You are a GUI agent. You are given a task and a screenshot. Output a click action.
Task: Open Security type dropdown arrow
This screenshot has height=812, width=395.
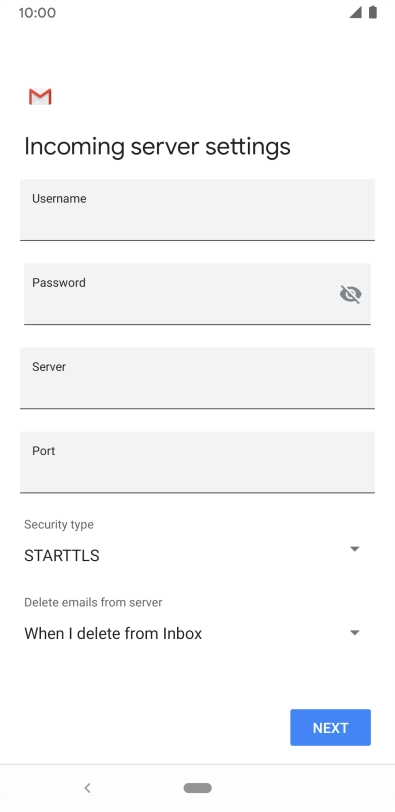pyautogui.click(x=355, y=549)
